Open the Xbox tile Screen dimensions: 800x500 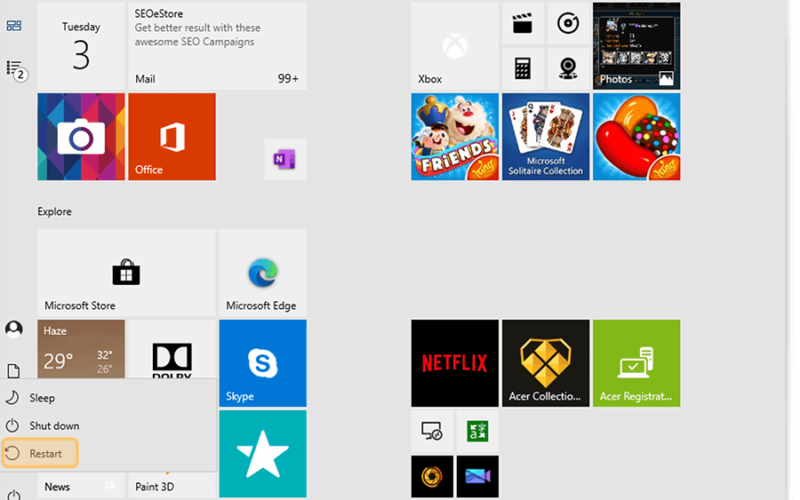[455, 46]
